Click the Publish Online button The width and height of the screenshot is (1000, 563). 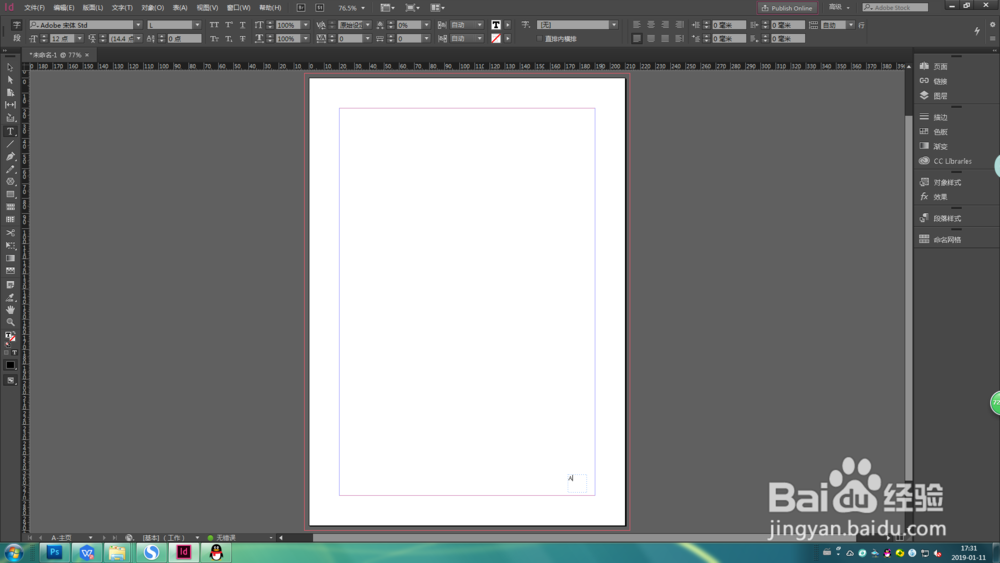click(787, 8)
